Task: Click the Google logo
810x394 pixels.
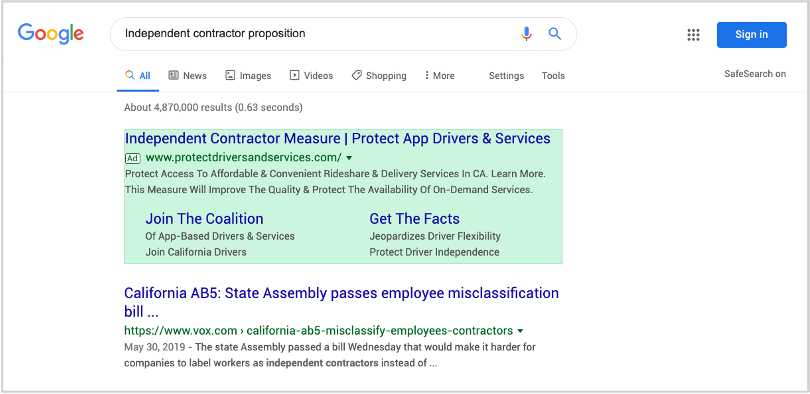Action: 51,34
